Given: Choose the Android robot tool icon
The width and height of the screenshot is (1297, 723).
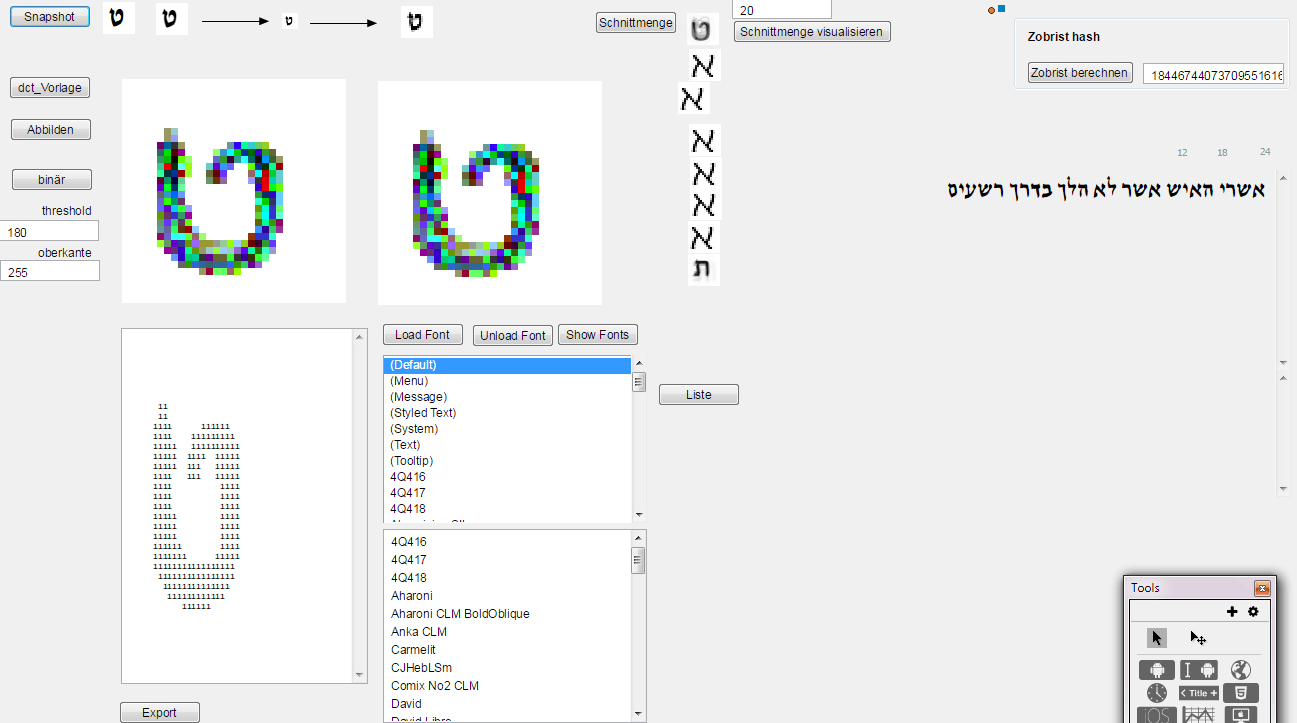Looking at the screenshot, I should 1156,670.
